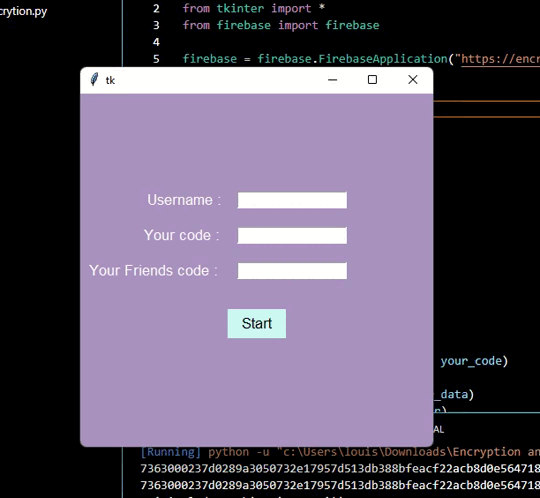Click the first 7363000237d hash line in output
540x498 pixels.
pos(340,468)
